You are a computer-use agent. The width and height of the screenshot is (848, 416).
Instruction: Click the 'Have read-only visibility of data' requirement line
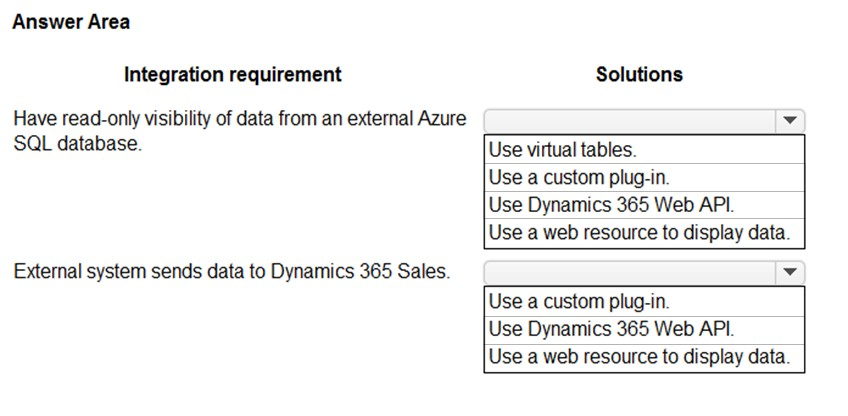[240, 118]
